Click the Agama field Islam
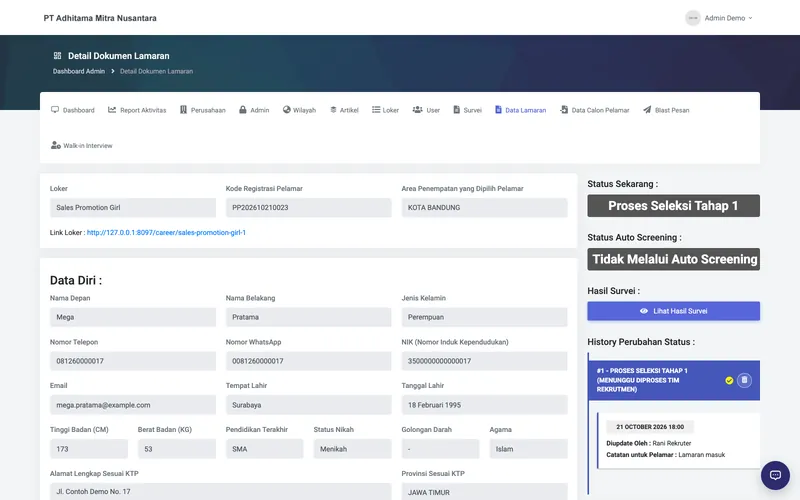Image resolution: width=800 pixels, height=500 pixels. tap(529, 448)
